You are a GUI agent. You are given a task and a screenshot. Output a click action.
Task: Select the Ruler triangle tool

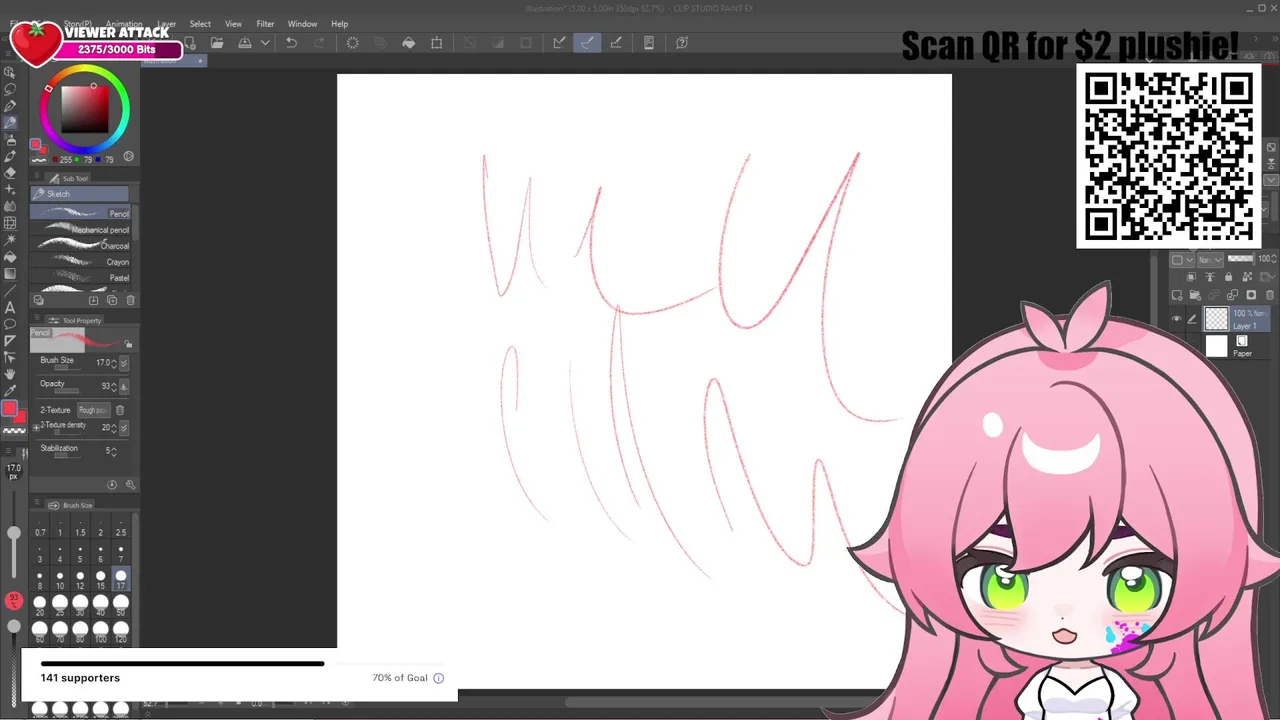(10, 341)
